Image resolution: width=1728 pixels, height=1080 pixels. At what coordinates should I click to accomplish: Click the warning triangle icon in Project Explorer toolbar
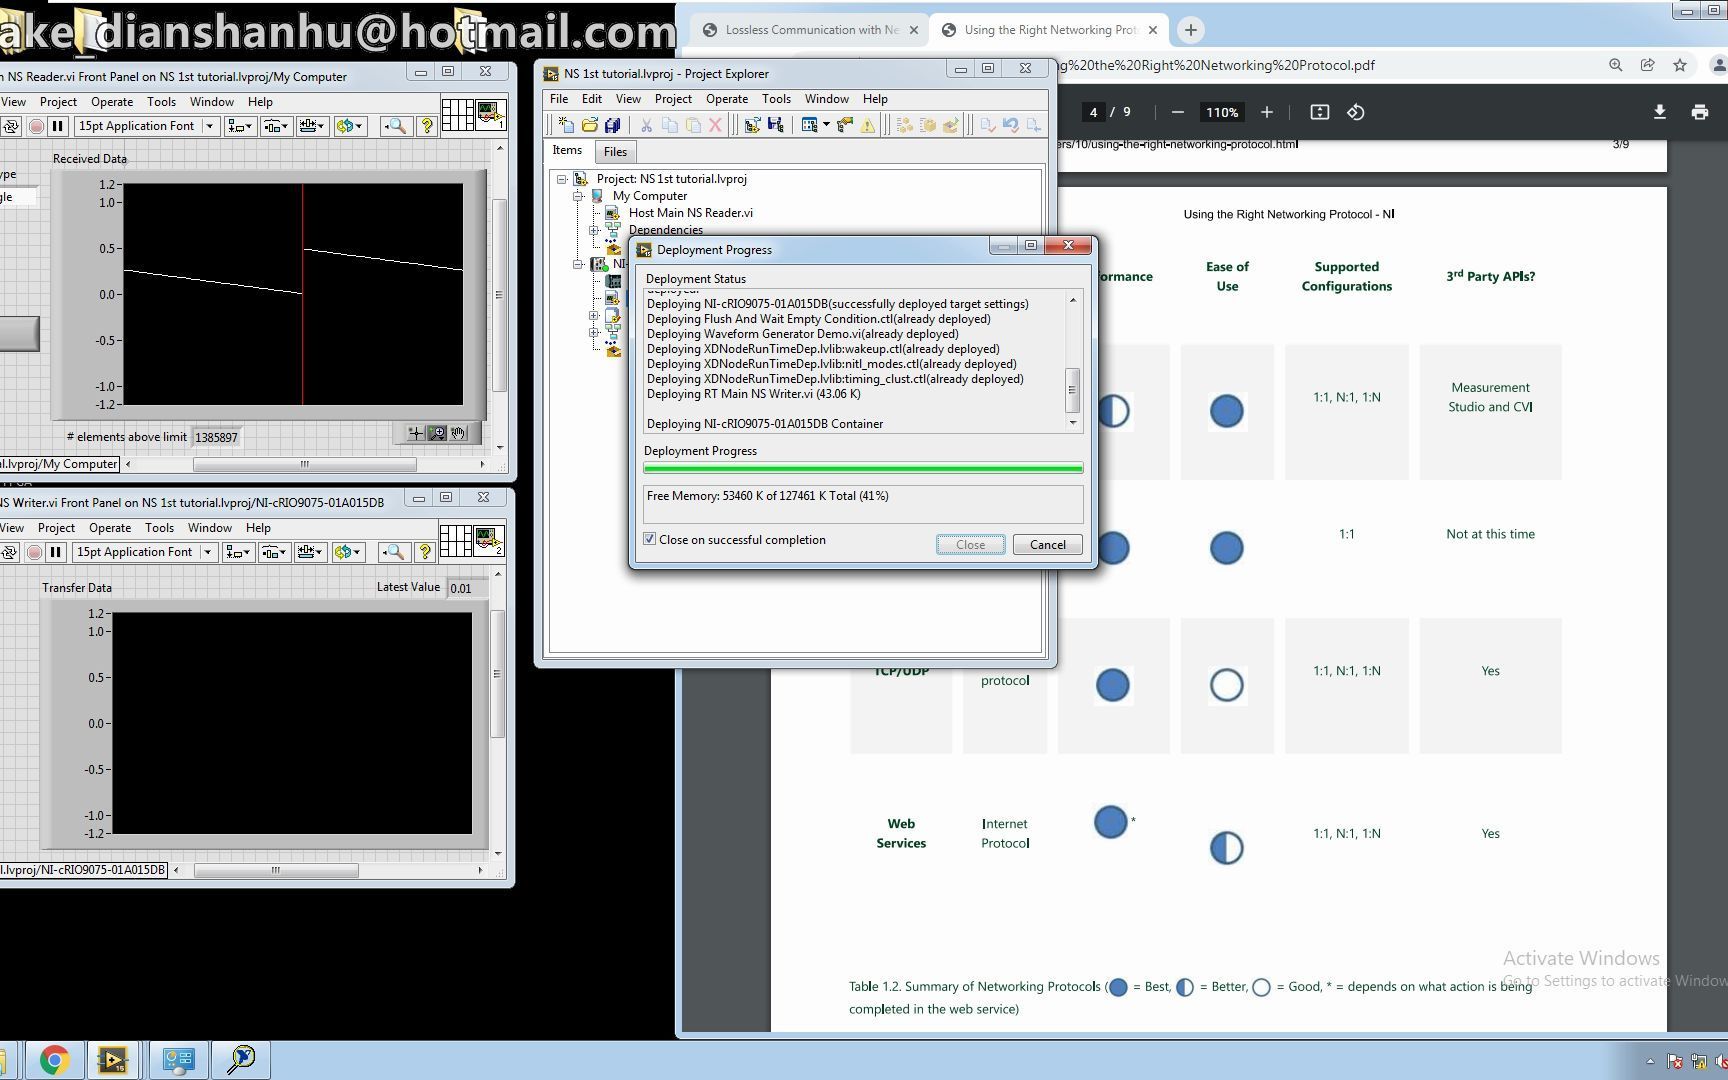tap(869, 125)
